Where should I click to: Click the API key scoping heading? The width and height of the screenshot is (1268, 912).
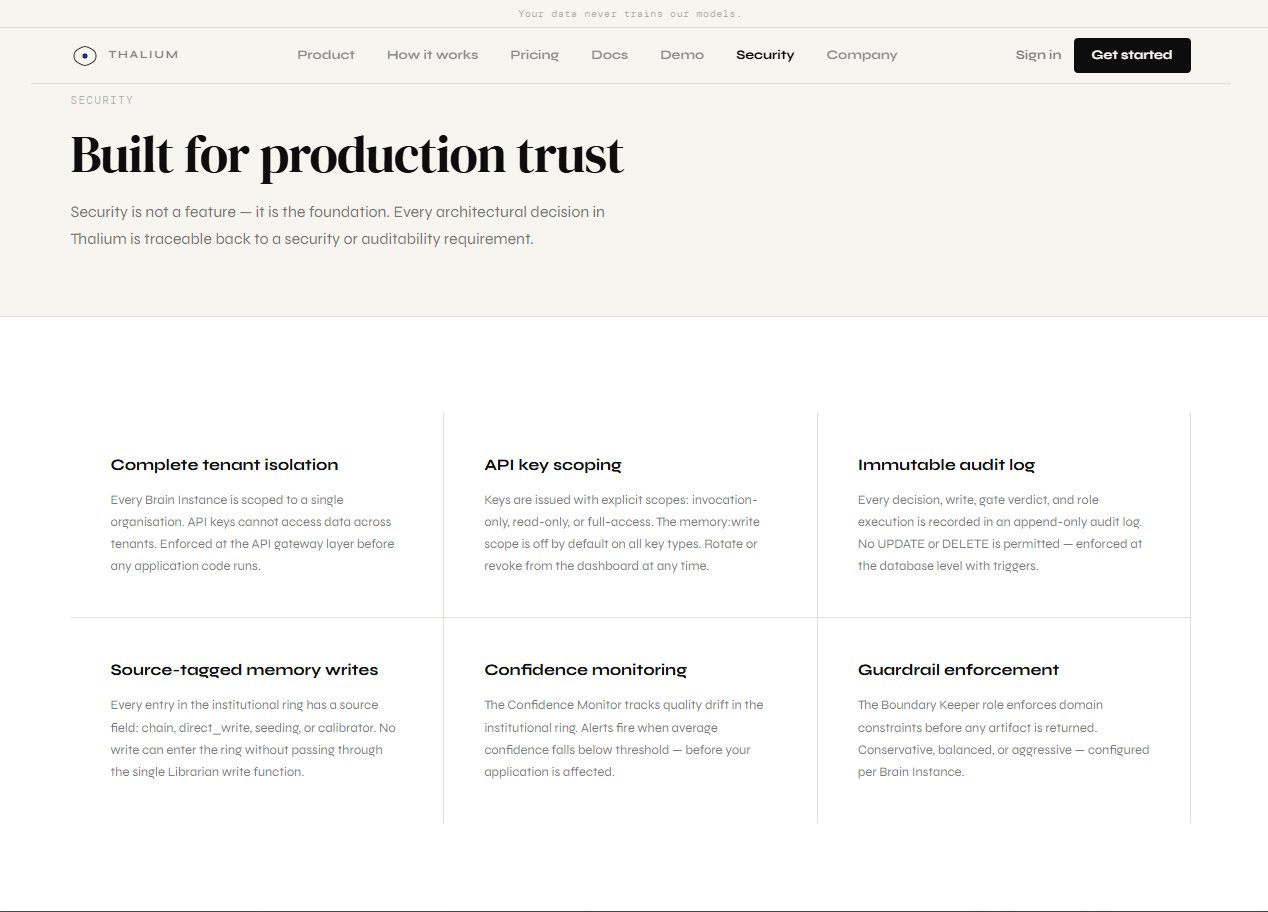click(x=553, y=465)
